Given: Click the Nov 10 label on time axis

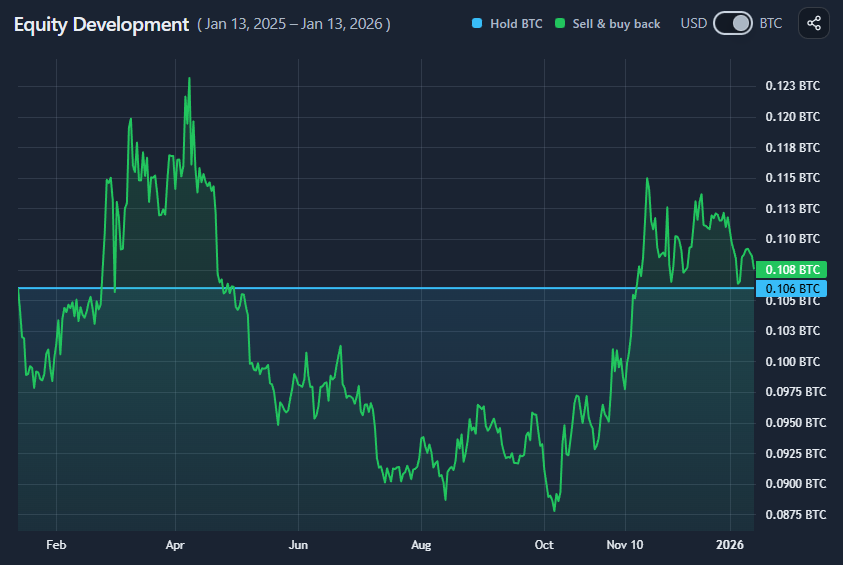Looking at the screenshot, I should (x=625, y=545).
